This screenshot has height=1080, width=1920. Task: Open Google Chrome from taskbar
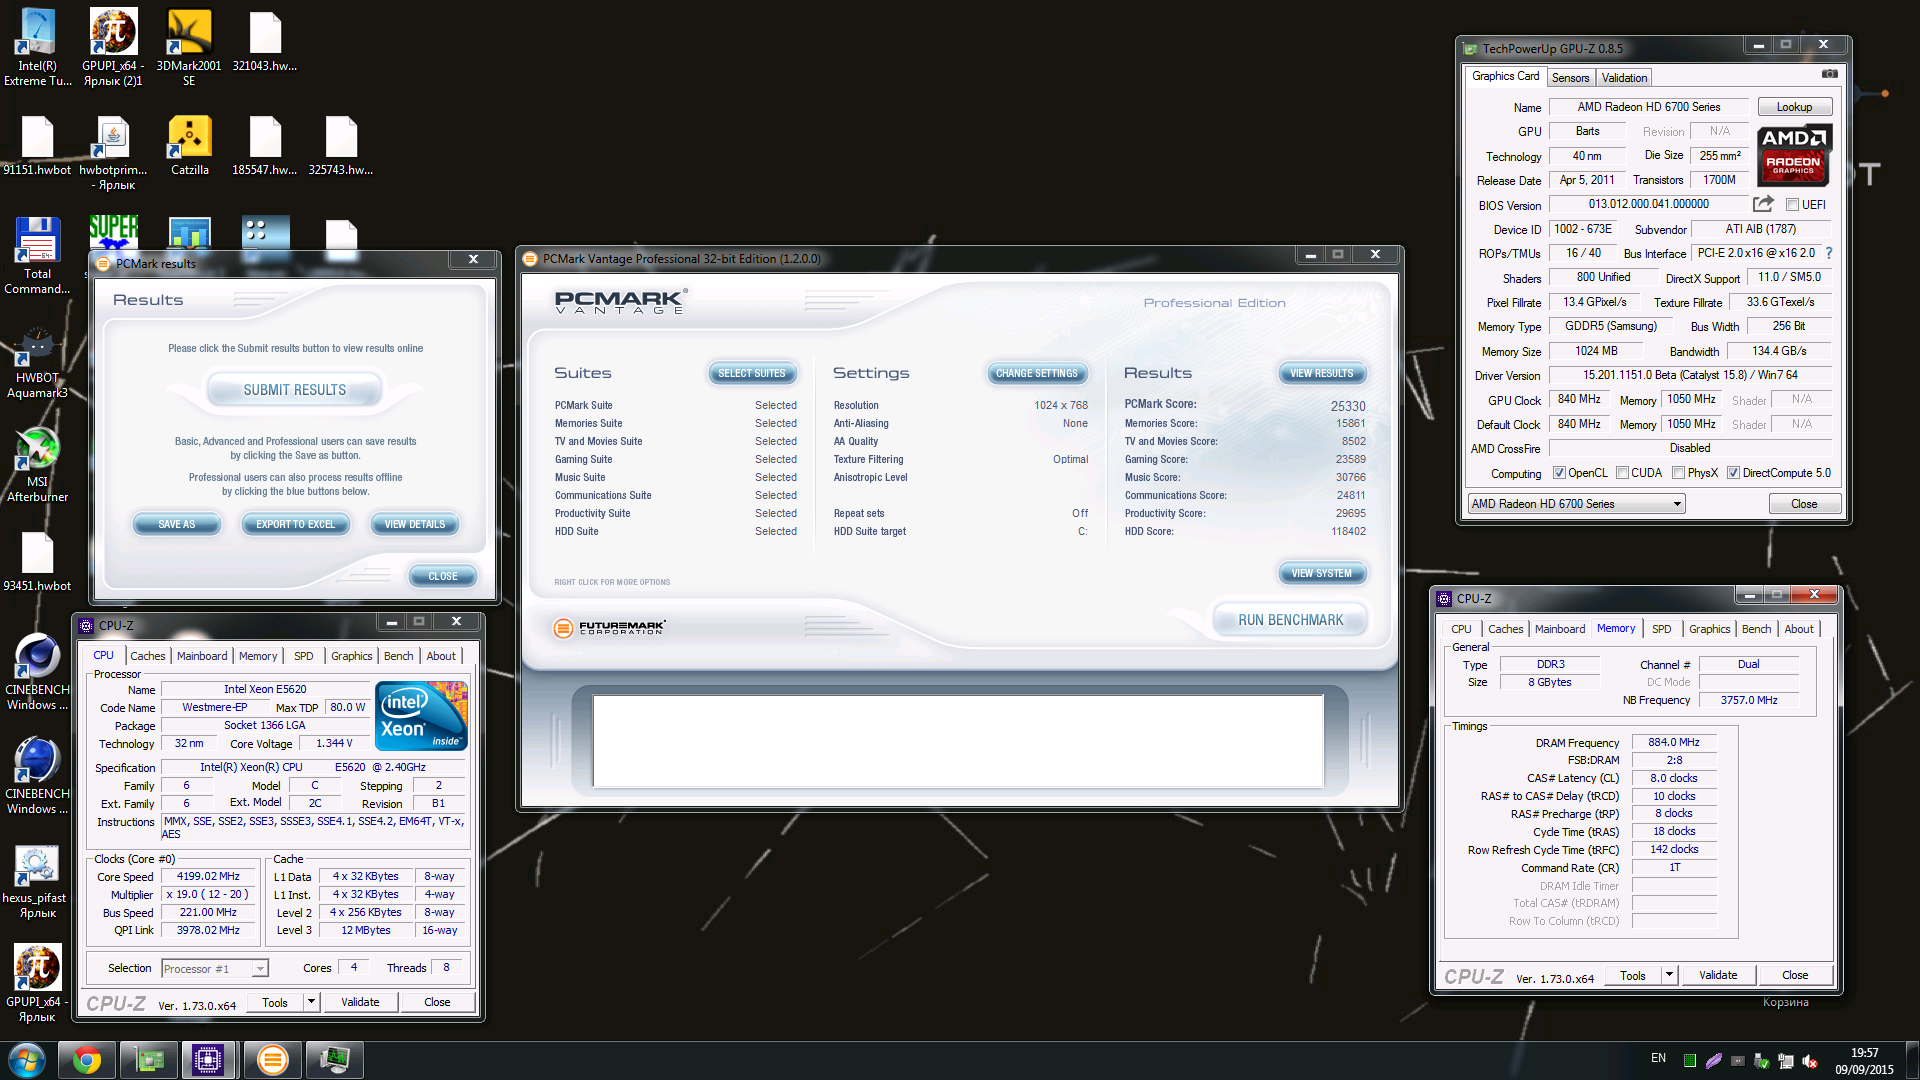(86, 1059)
